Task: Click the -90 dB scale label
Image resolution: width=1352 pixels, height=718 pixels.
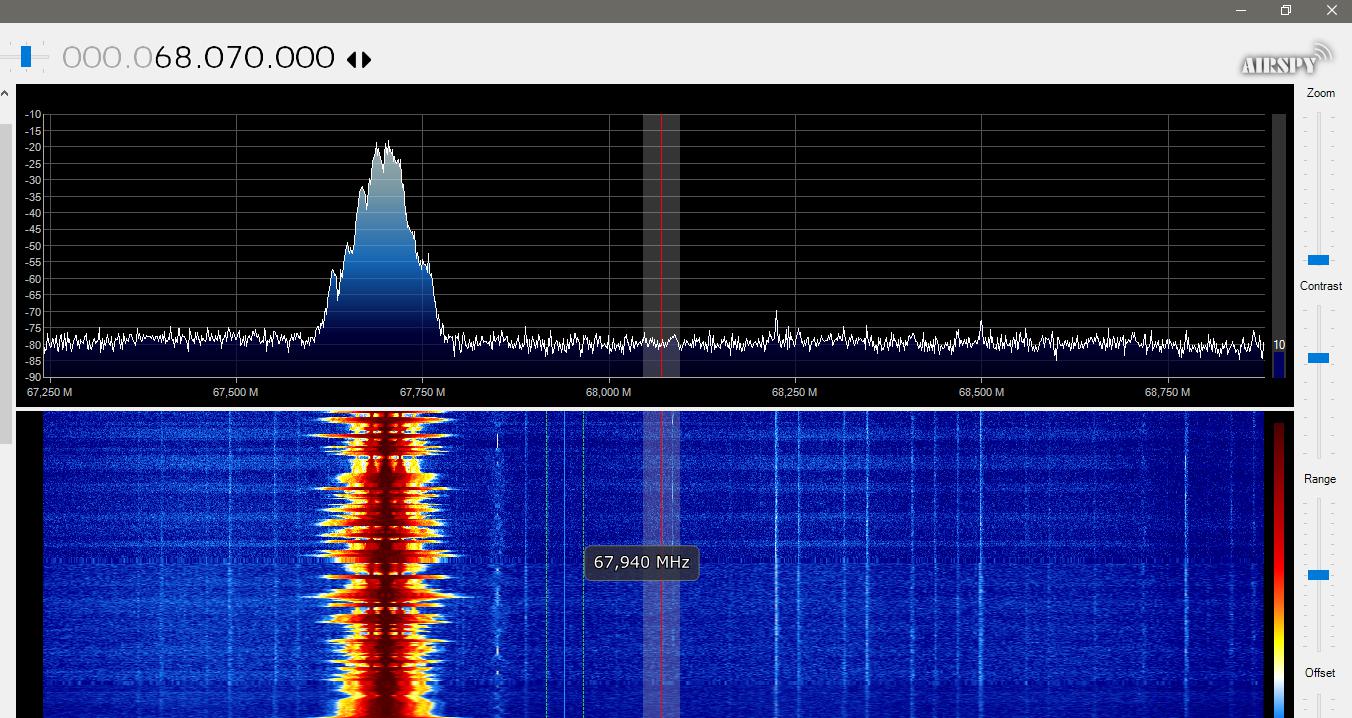Action: point(33,377)
